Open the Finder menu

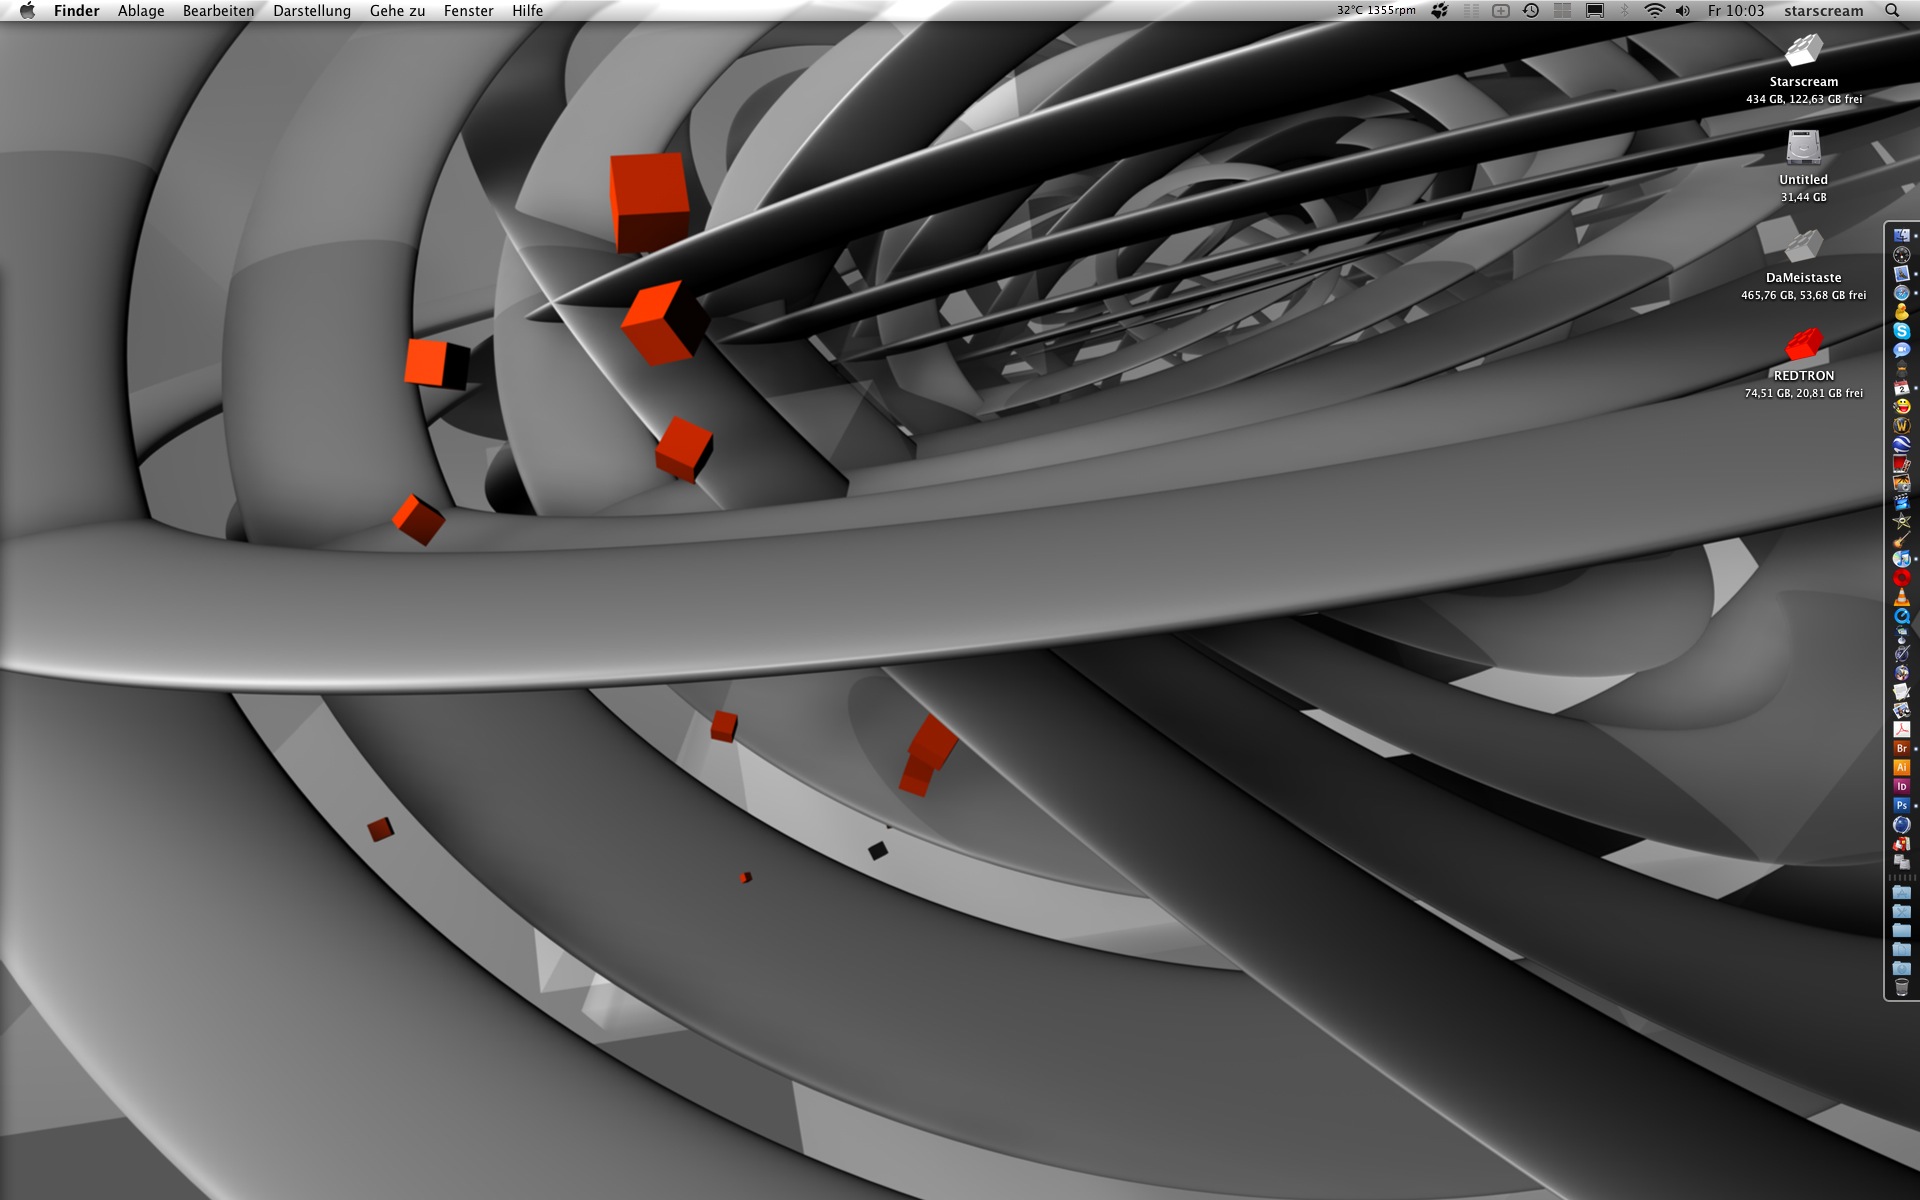(76, 11)
